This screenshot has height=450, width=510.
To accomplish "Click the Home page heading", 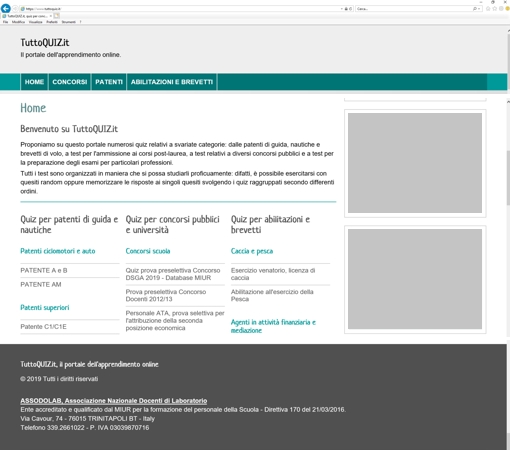I will [33, 108].
